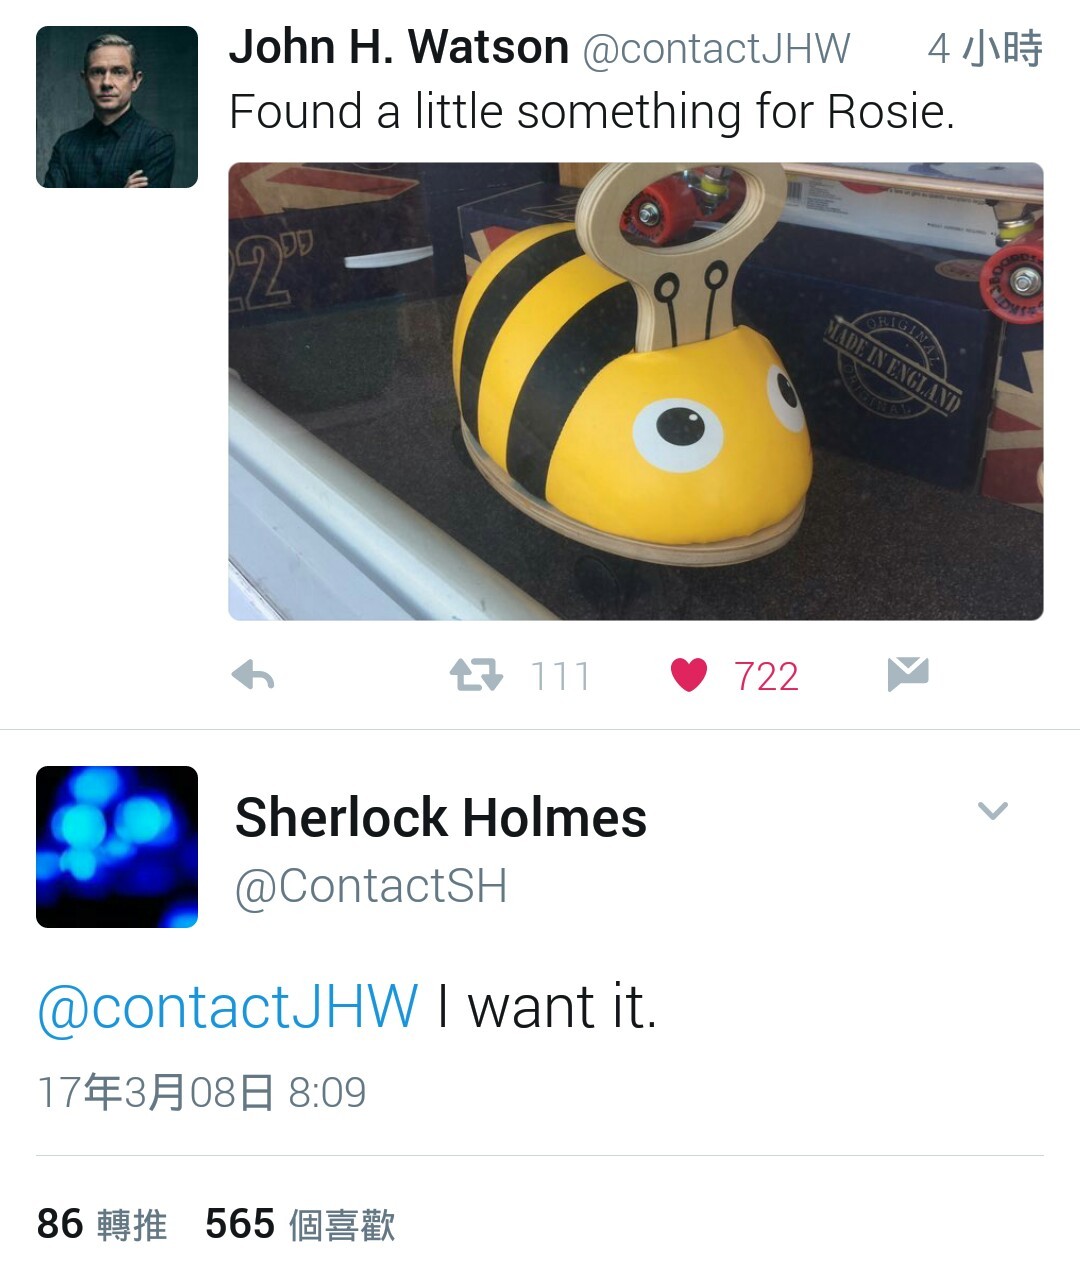1080x1272 pixels.
Task: Click the 111 retweet count
Action: pyautogui.click(x=560, y=677)
